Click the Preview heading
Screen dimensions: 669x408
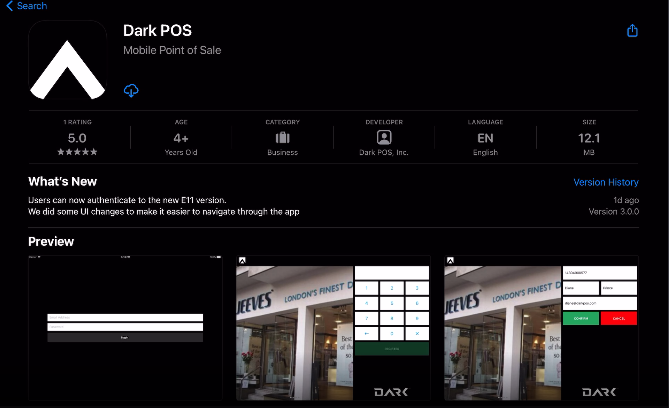coord(51,242)
